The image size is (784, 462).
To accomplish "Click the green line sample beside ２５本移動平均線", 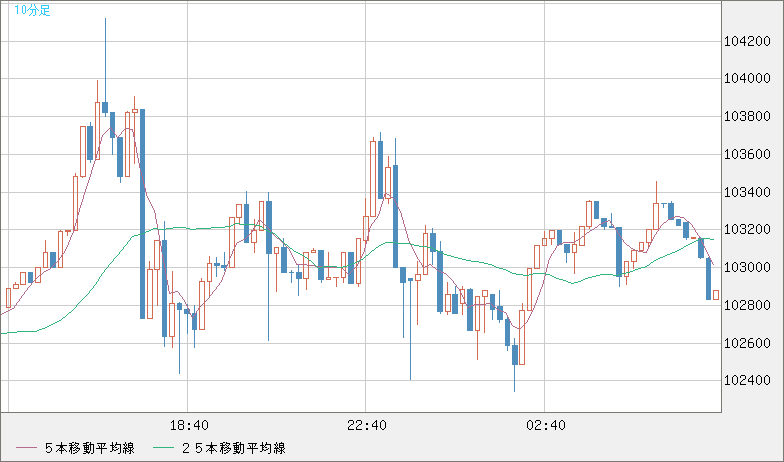I will click(x=162, y=448).
